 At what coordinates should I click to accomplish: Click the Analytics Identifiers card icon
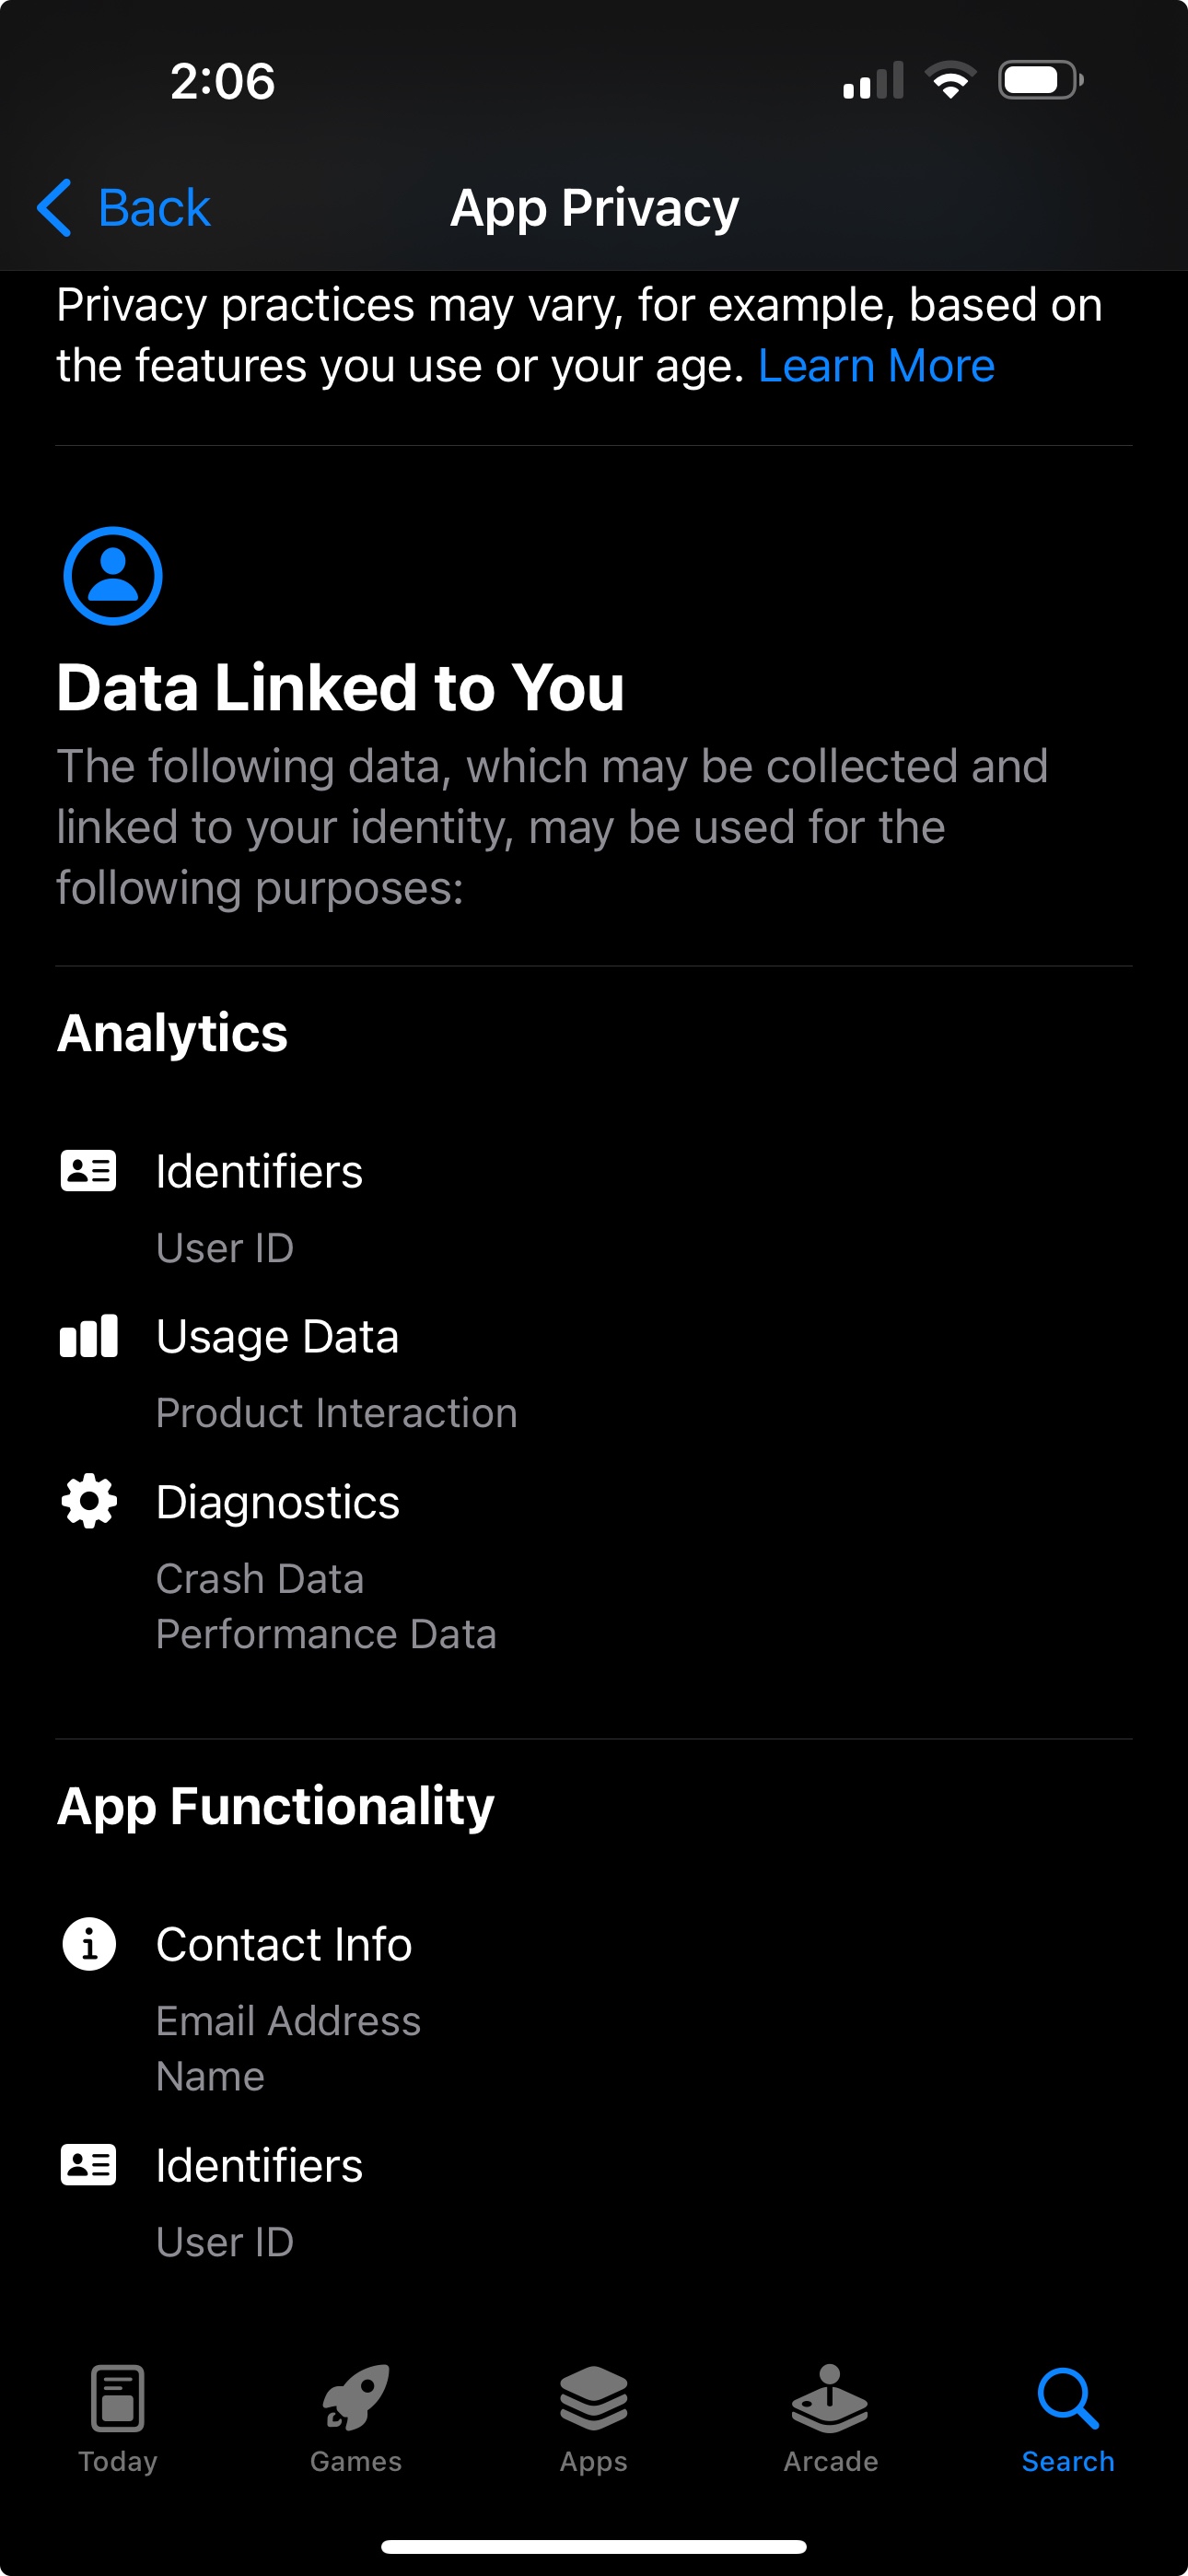89,1171
